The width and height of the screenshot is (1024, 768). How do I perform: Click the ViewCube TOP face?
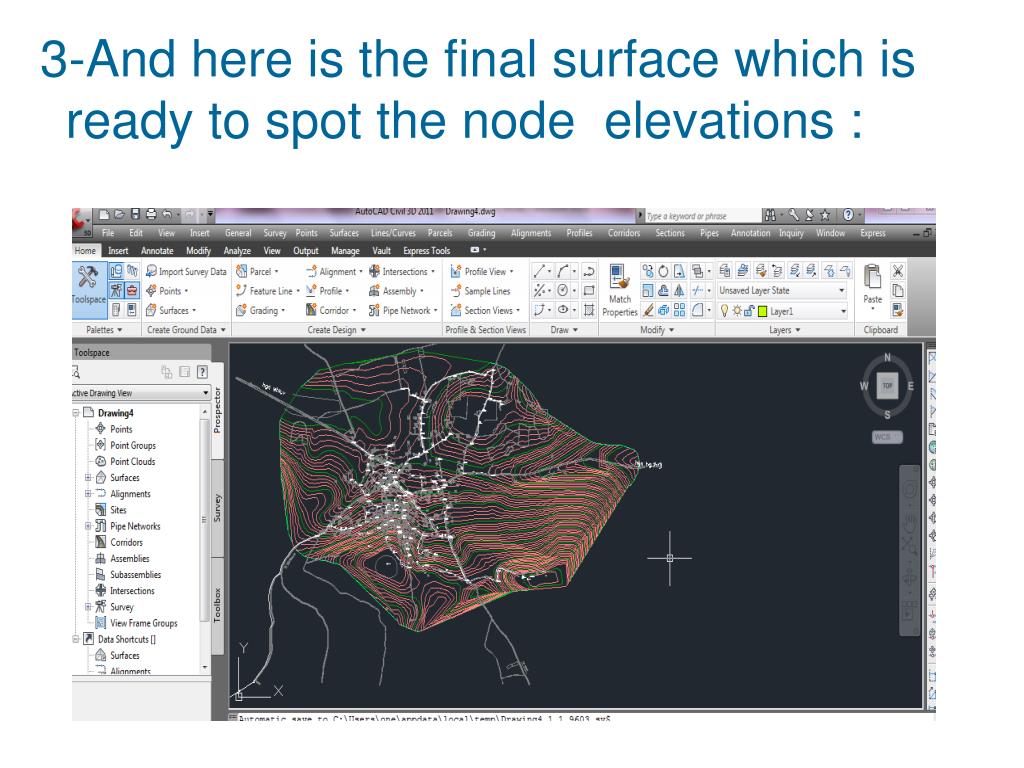(887, 385)
